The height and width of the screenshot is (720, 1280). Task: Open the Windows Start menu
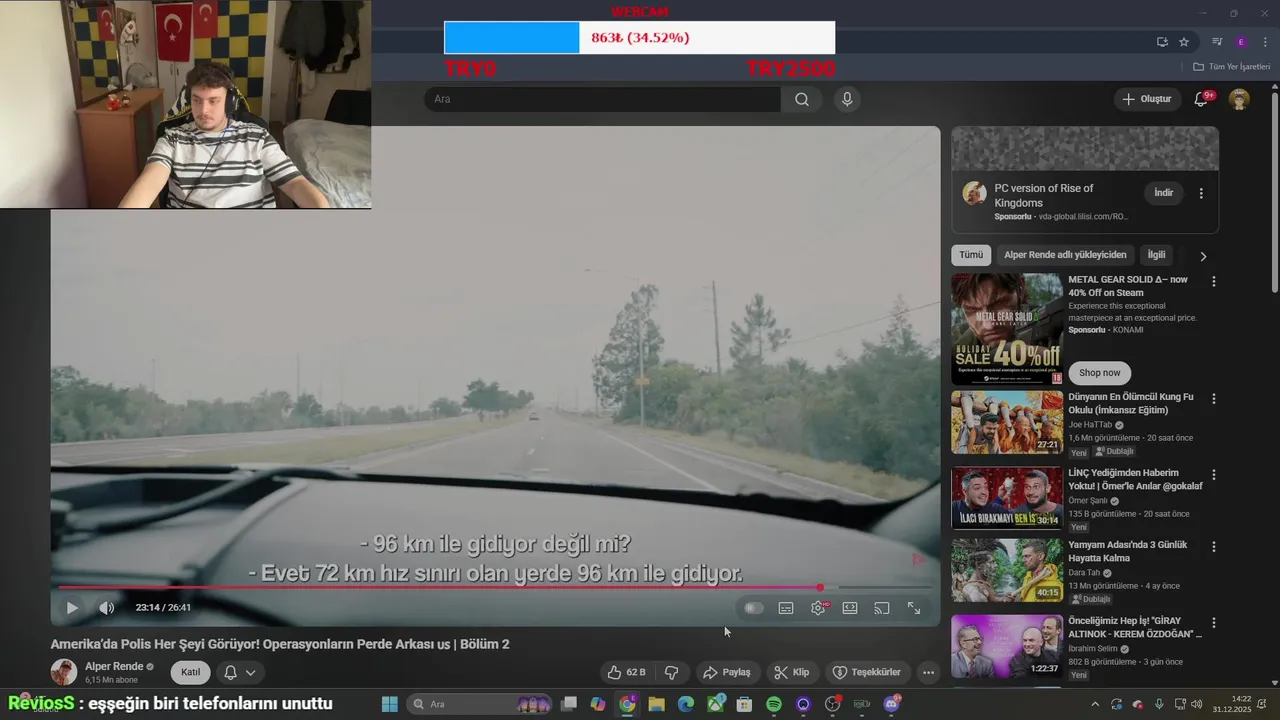pos(390,704)
